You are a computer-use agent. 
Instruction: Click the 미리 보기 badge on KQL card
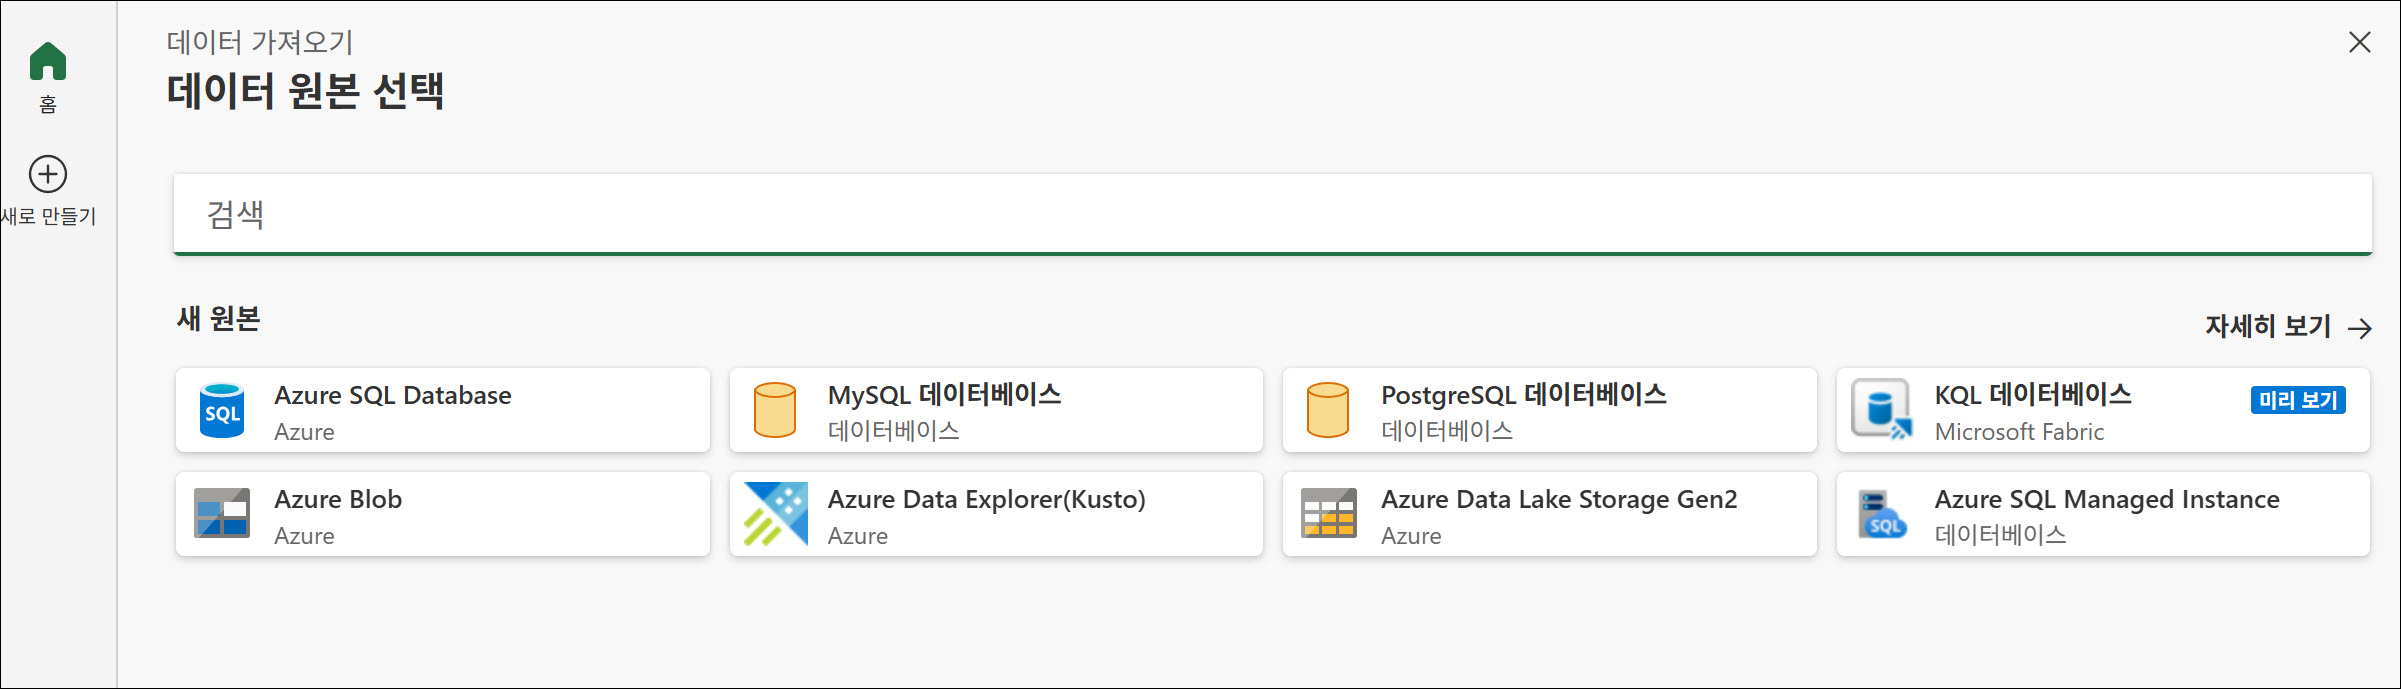click(2298, 400)
